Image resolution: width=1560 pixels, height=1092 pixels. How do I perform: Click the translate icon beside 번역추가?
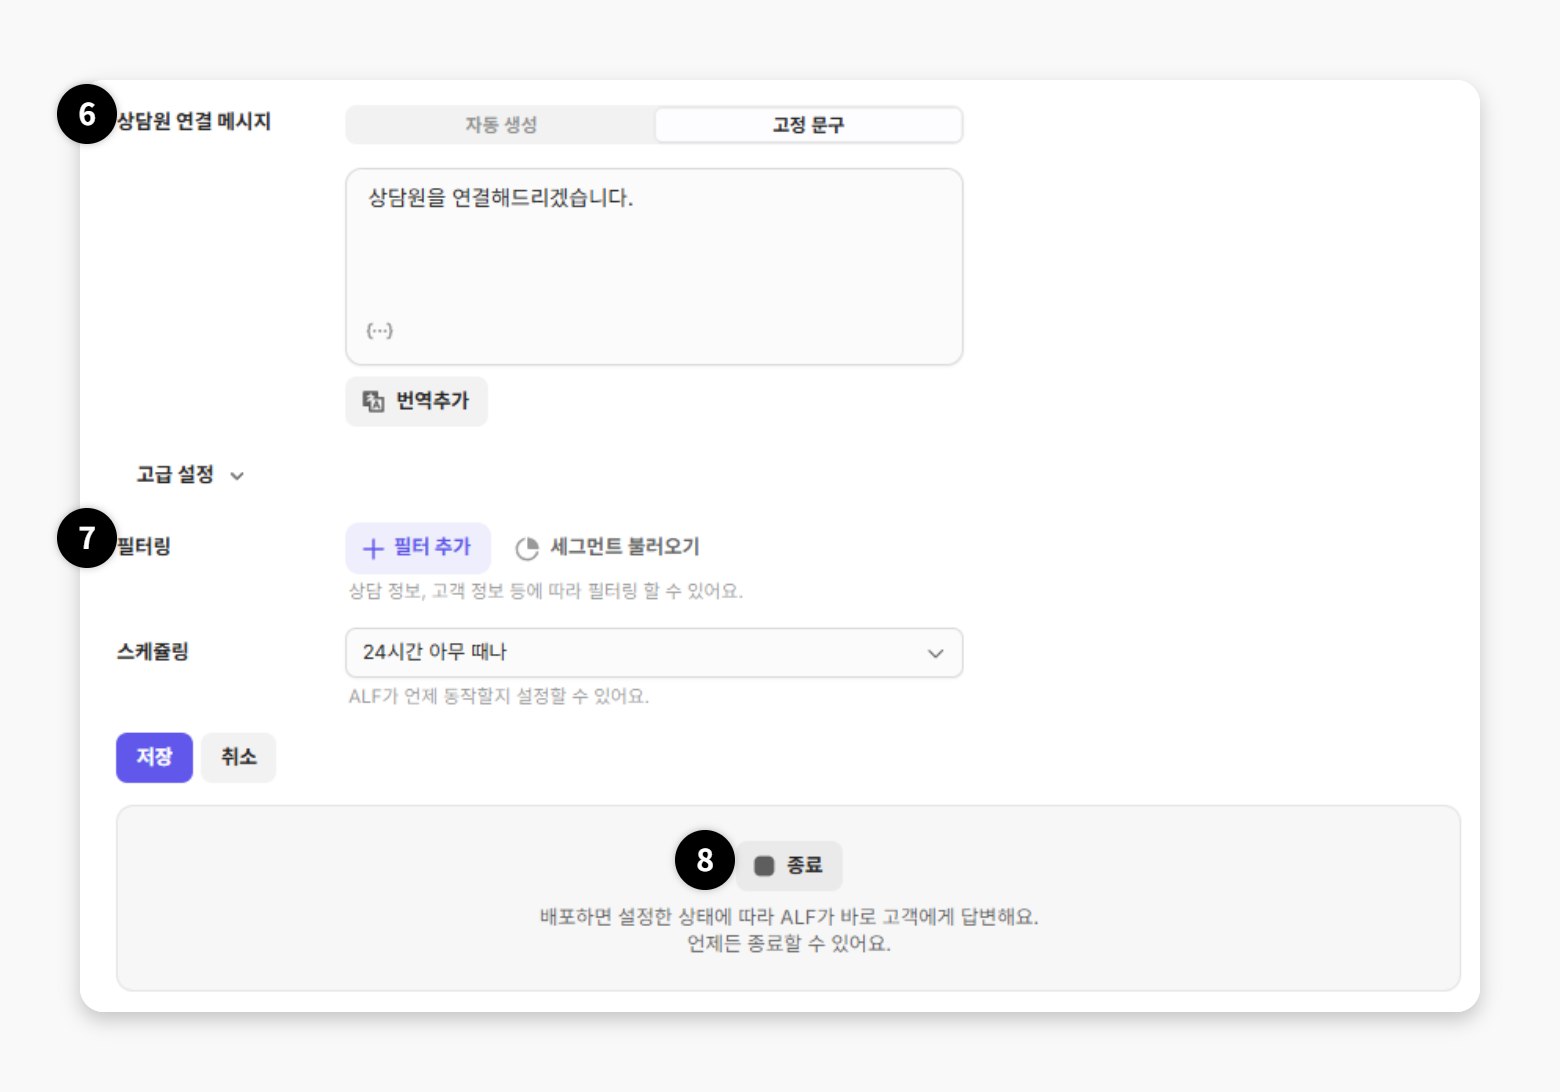373,401
